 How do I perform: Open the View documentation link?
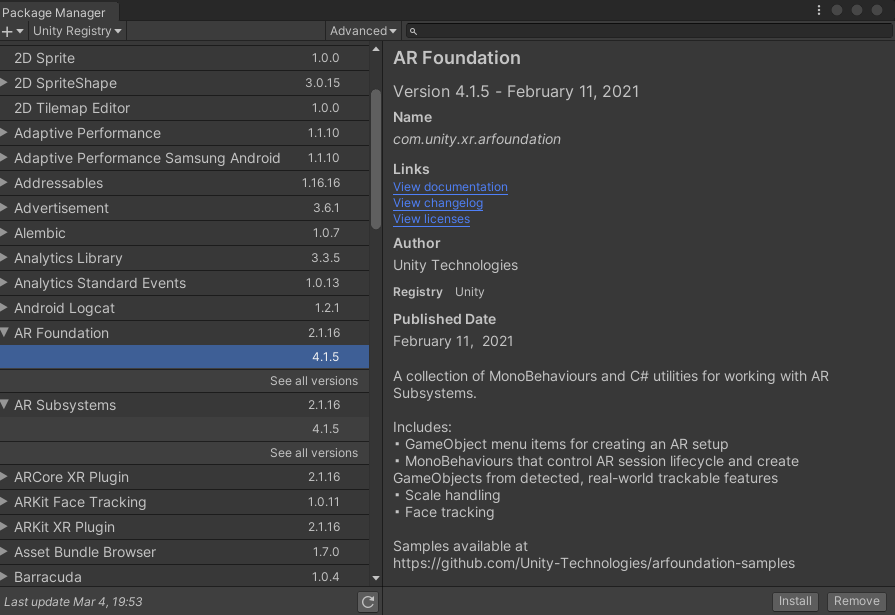click(450, 187)
